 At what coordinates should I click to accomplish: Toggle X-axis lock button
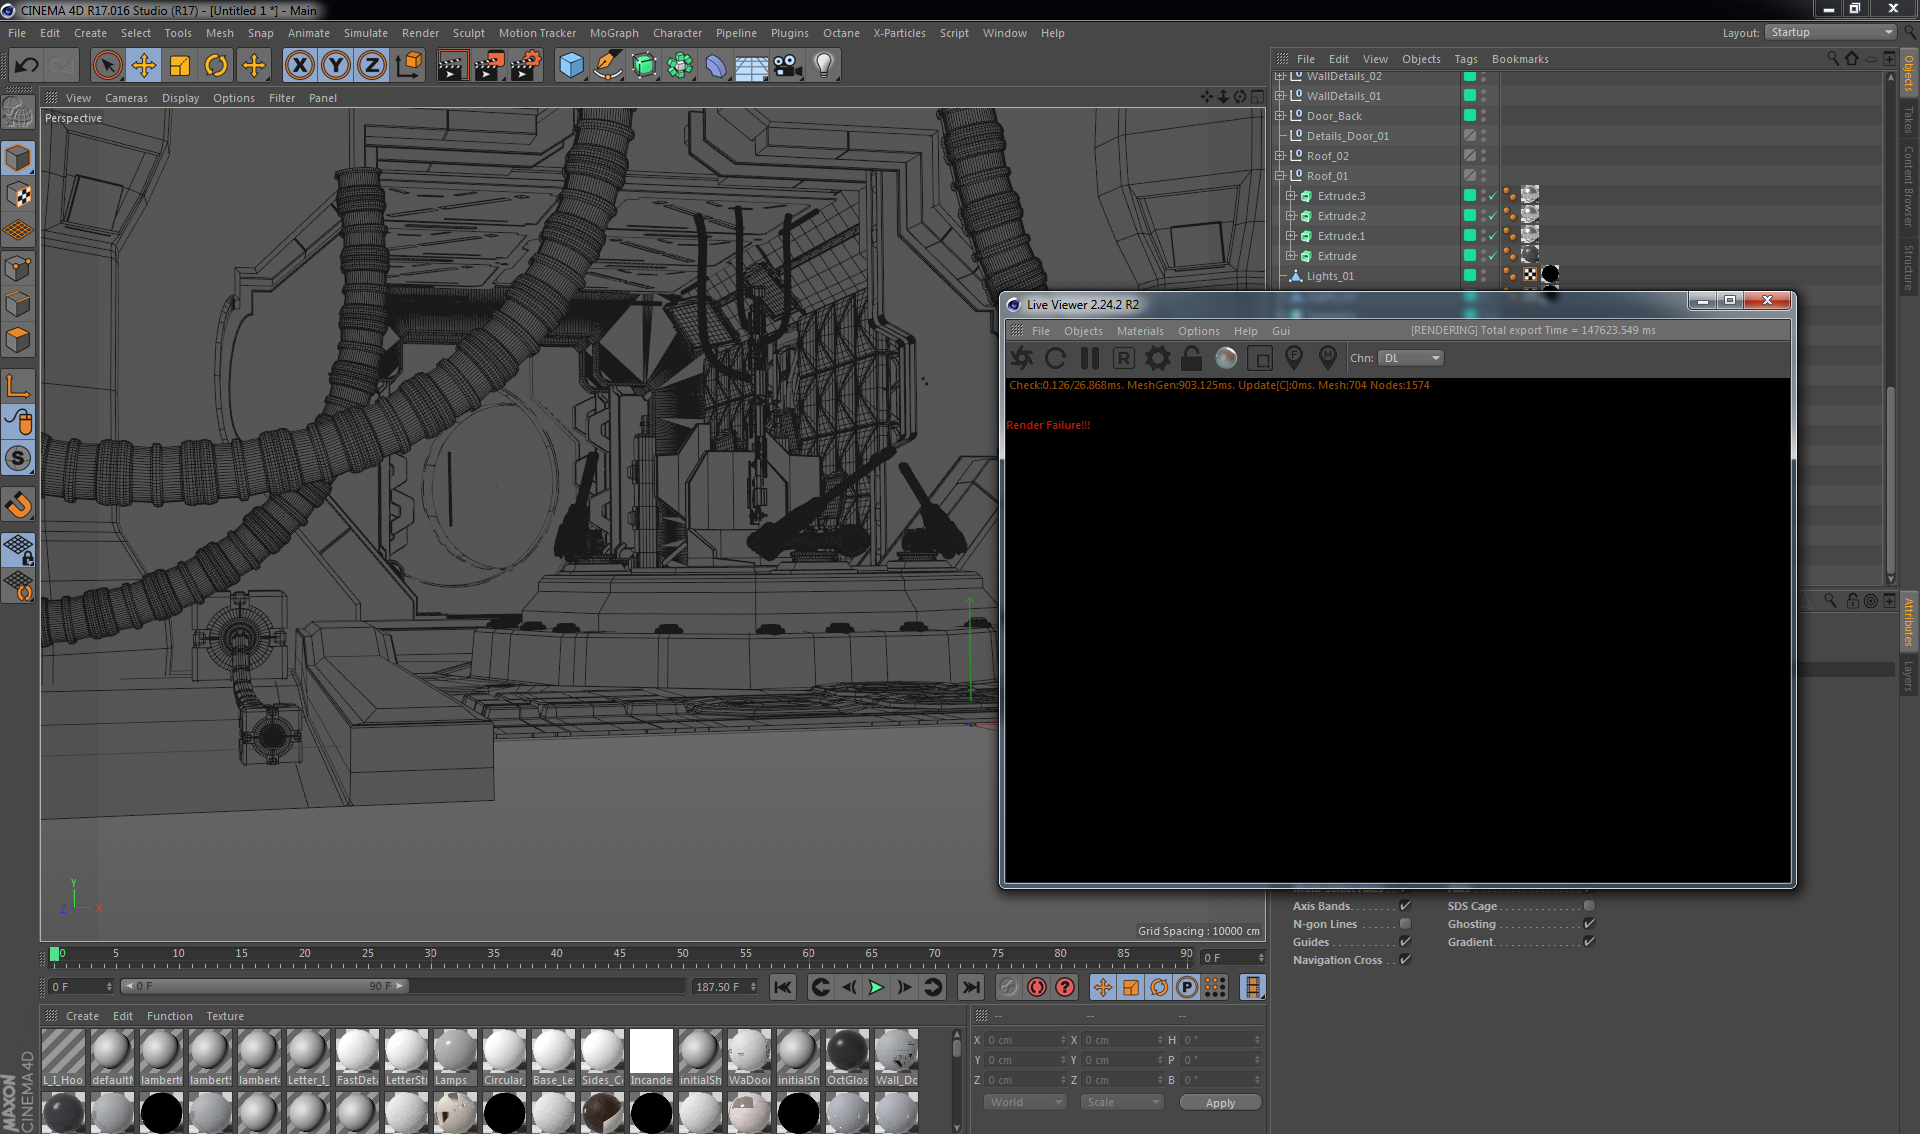299,66
